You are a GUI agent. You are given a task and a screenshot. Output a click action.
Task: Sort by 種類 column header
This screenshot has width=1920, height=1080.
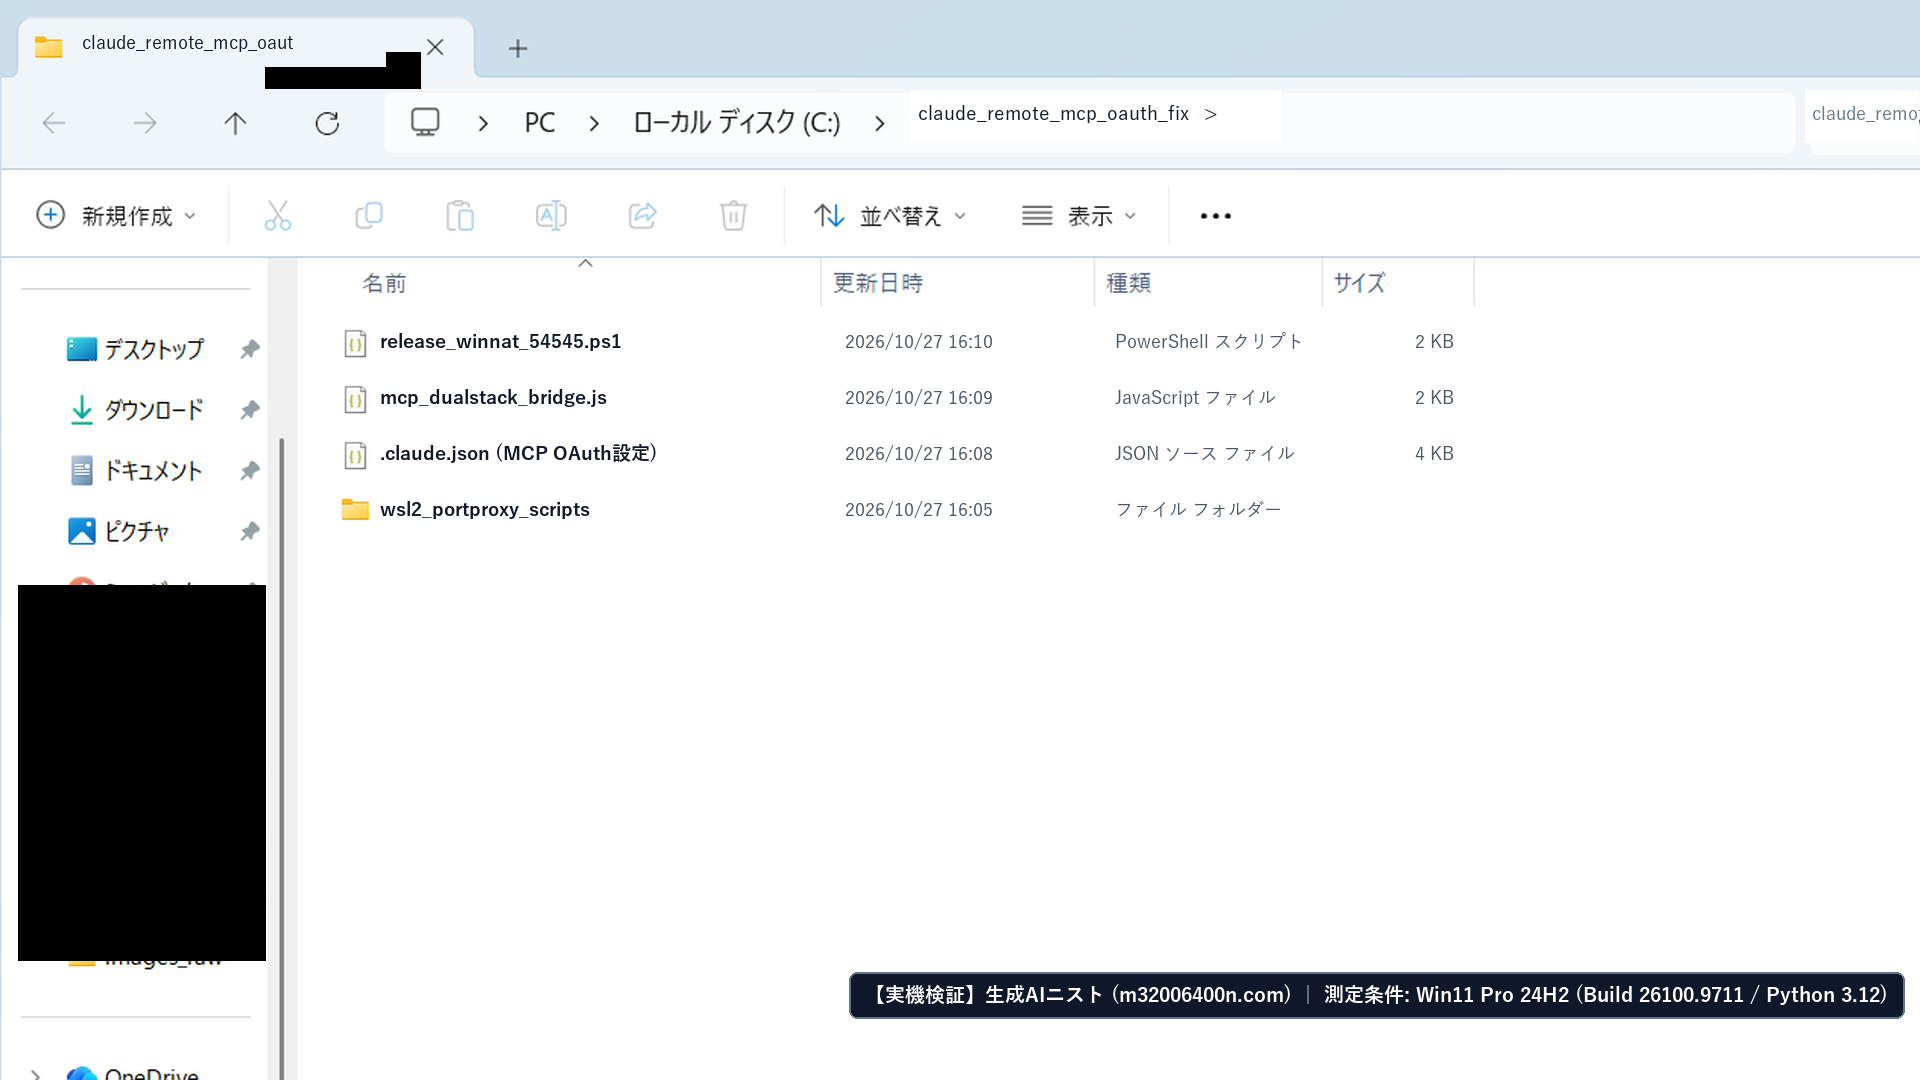[1128, 283]
